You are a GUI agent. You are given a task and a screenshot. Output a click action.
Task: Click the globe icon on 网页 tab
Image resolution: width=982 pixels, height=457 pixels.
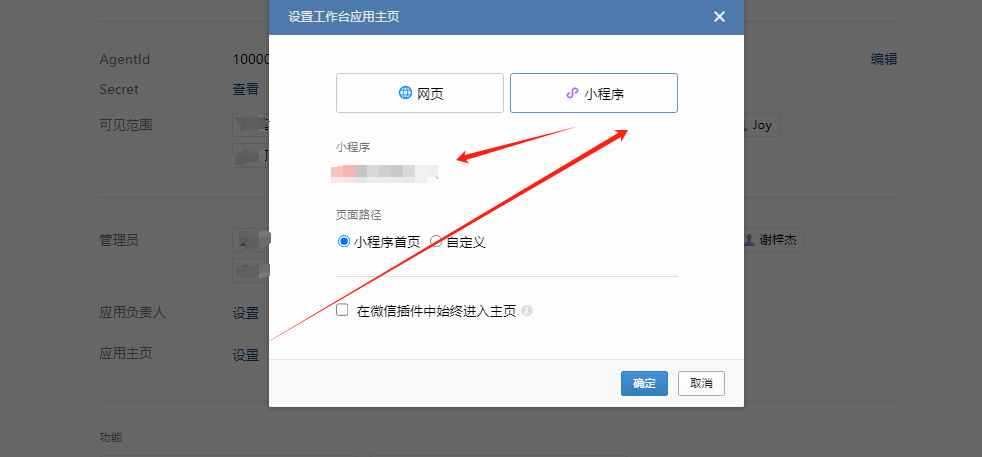[x=405, y=93]
